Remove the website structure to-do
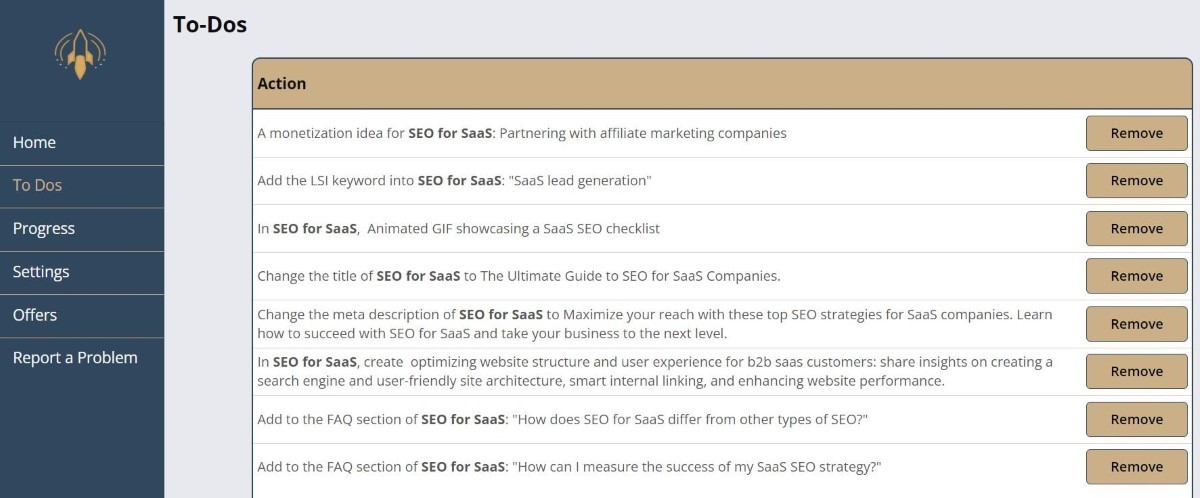Screen dimensions: 1200x498 pyautogui.click(x=1137, y=371)
